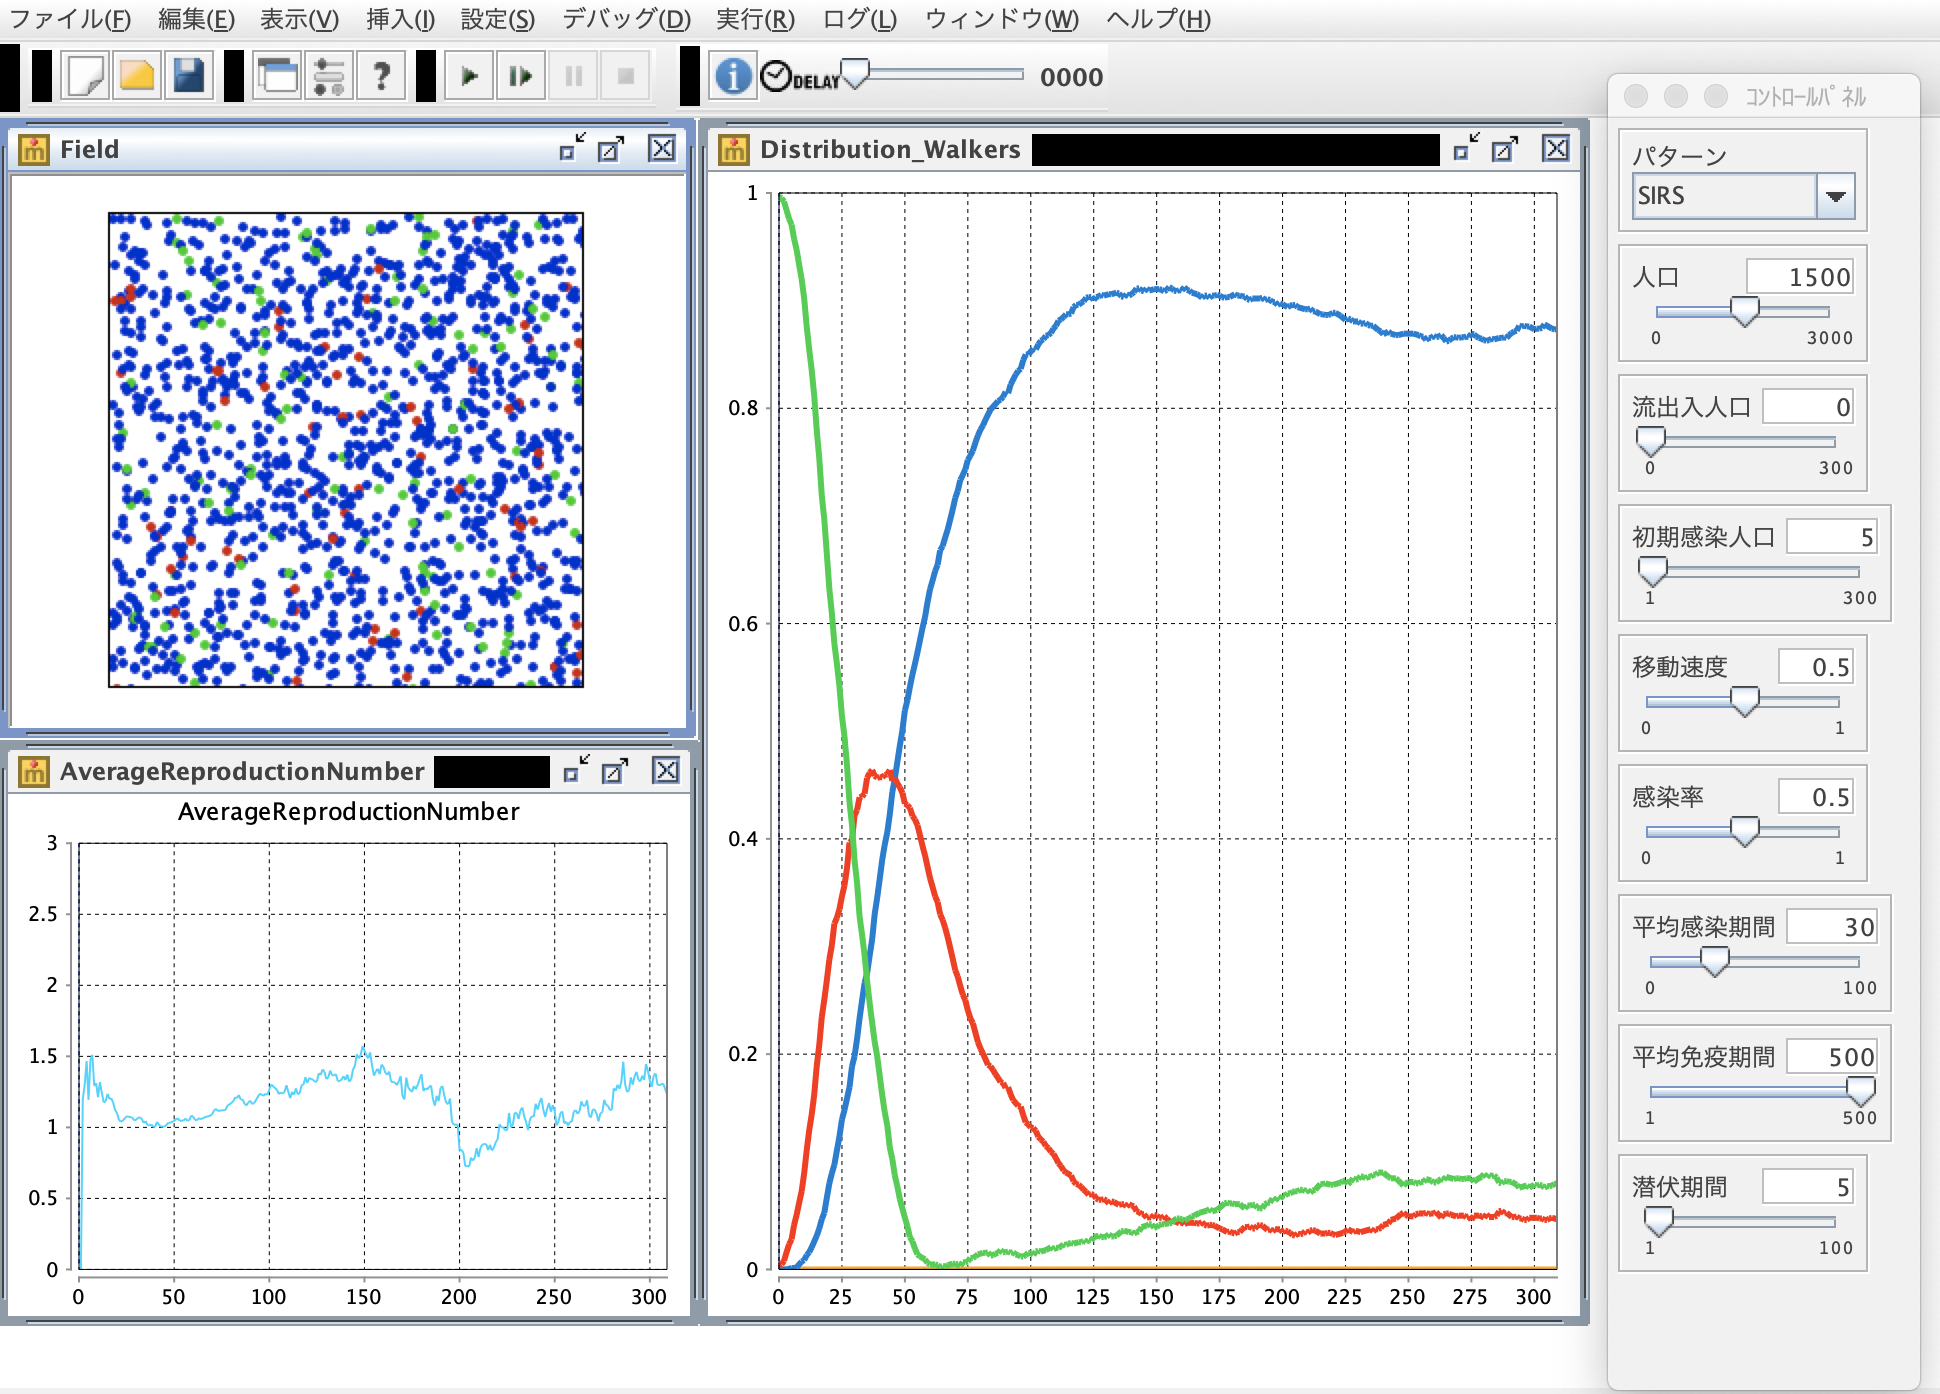The width and height of the screenshot is (1940, 1394).
Task: Click the 感染率 slider handle
Action: pos(1744,830)
